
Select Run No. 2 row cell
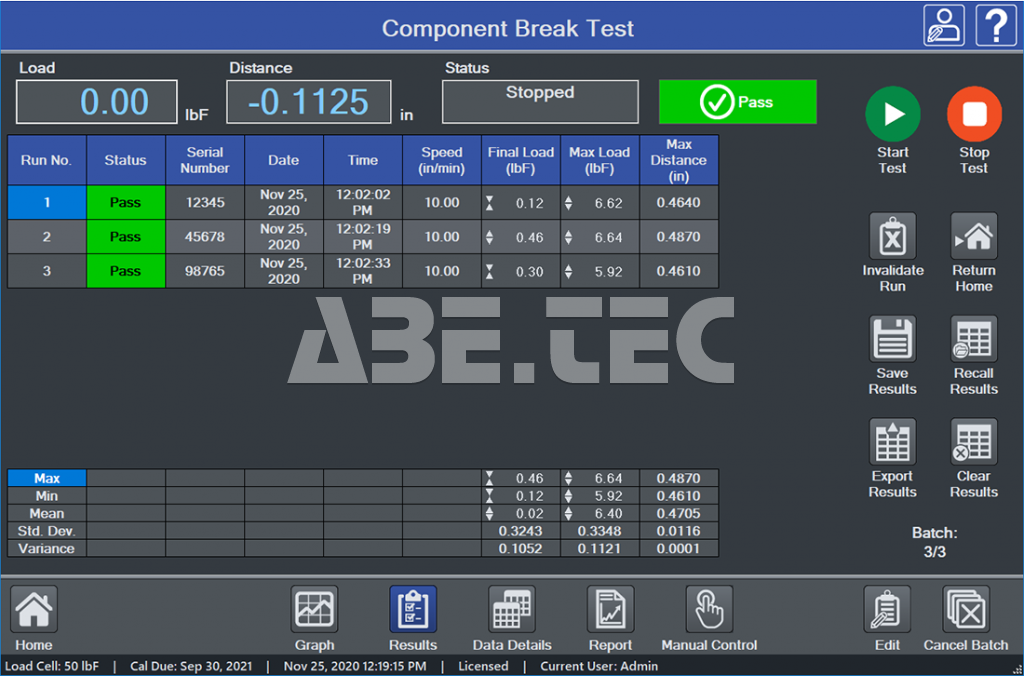[46, 237]
